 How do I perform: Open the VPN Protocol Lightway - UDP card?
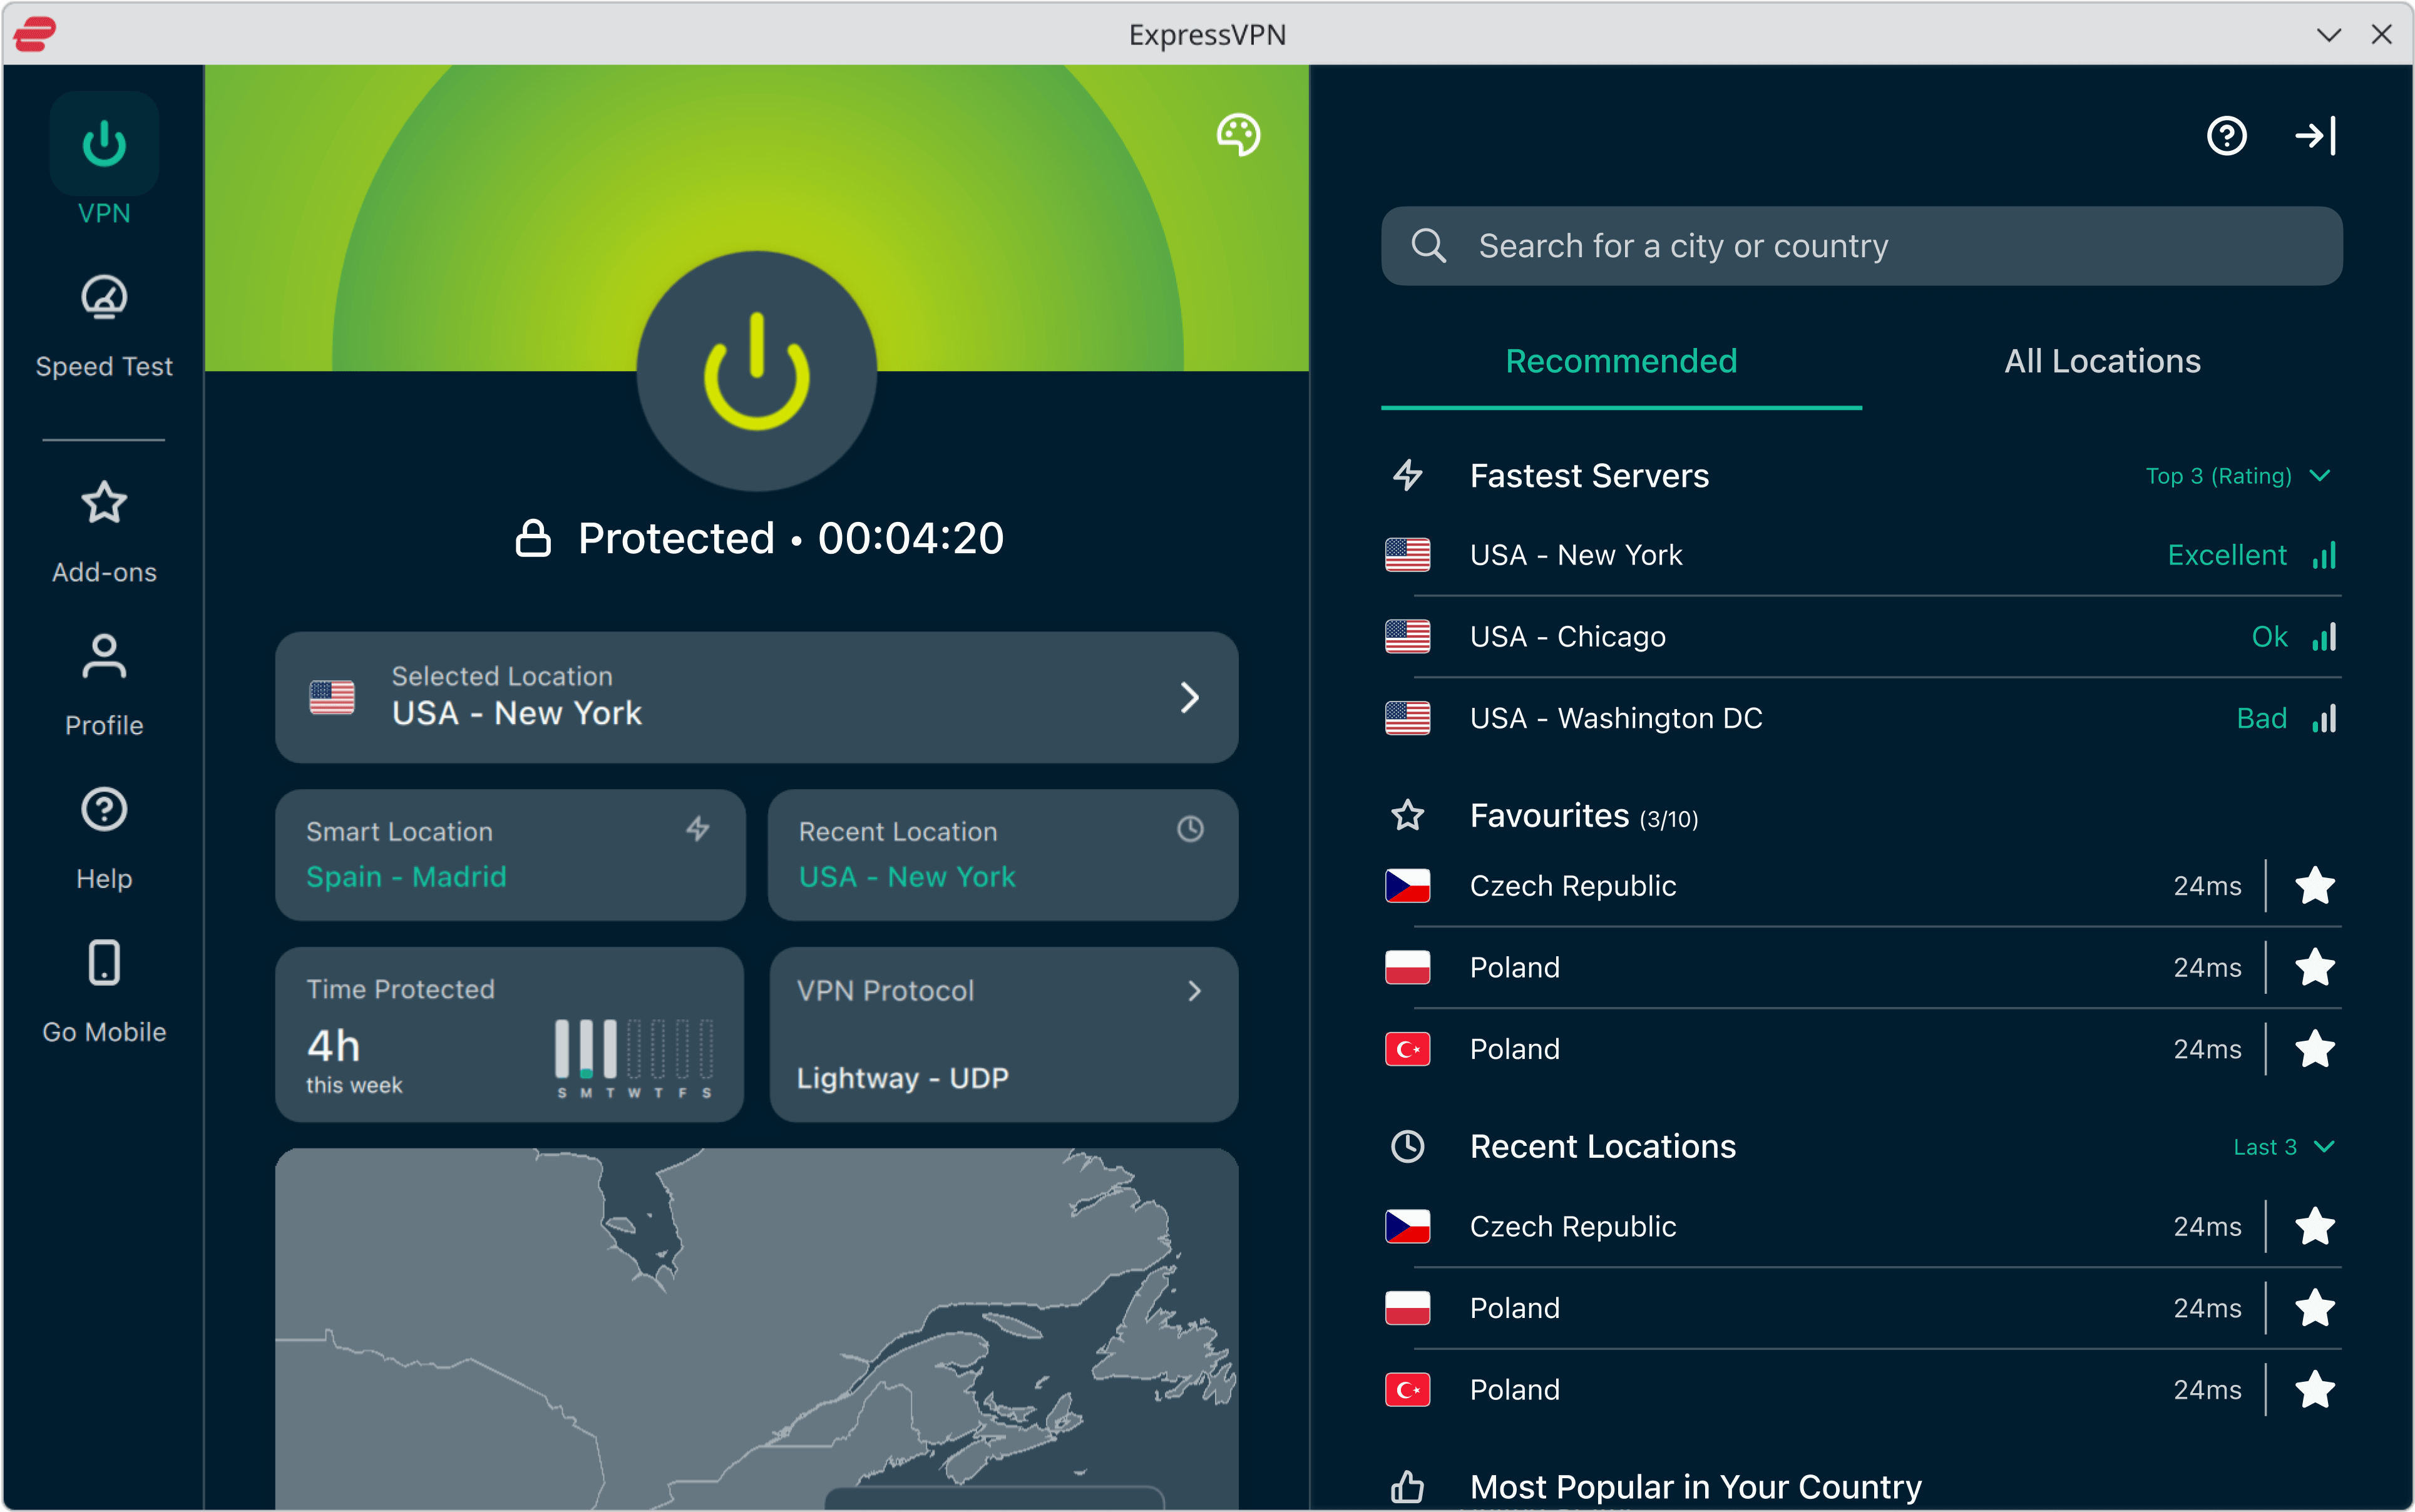pyautogui.click(x=1003, y=1034)
